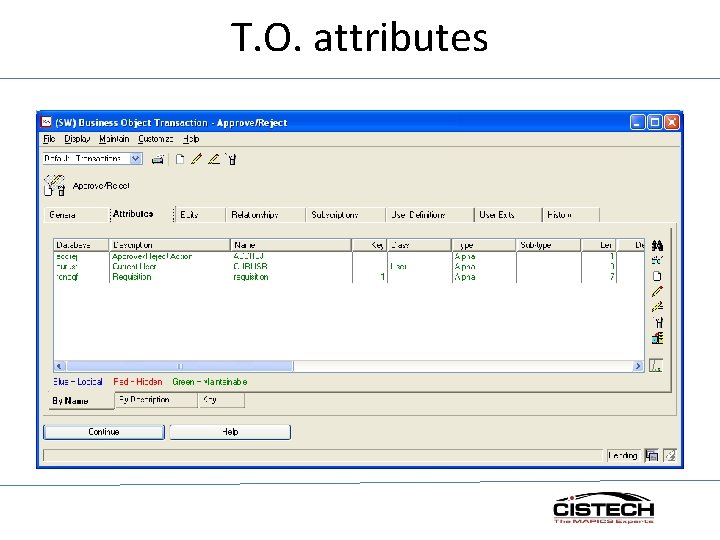The width and height of the screenshot is (720, 540).
Task: Click the horizontal scrollbar right arrow
Action: (638, 366)
